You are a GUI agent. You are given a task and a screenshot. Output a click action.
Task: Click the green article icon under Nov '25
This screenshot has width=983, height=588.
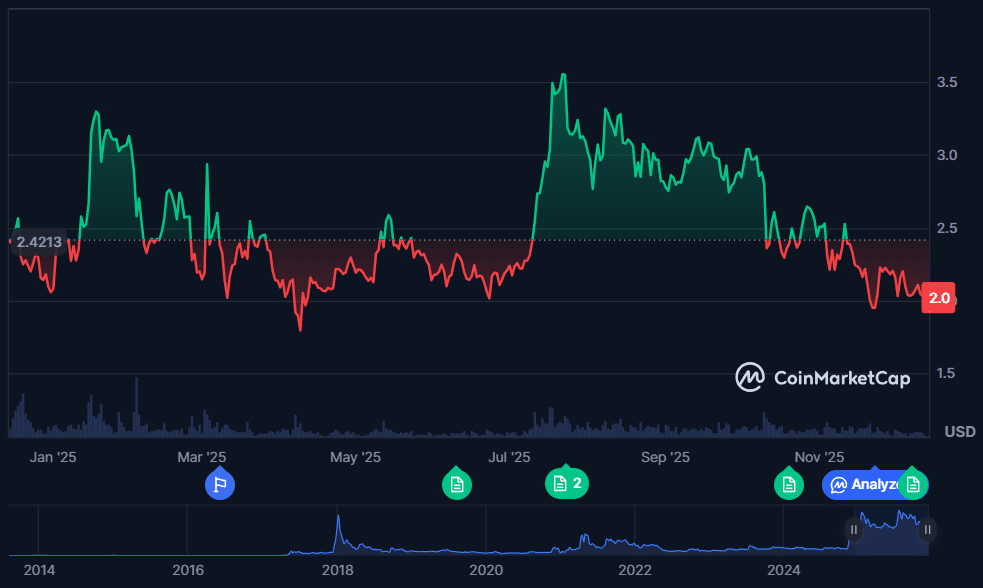(789, 484)
